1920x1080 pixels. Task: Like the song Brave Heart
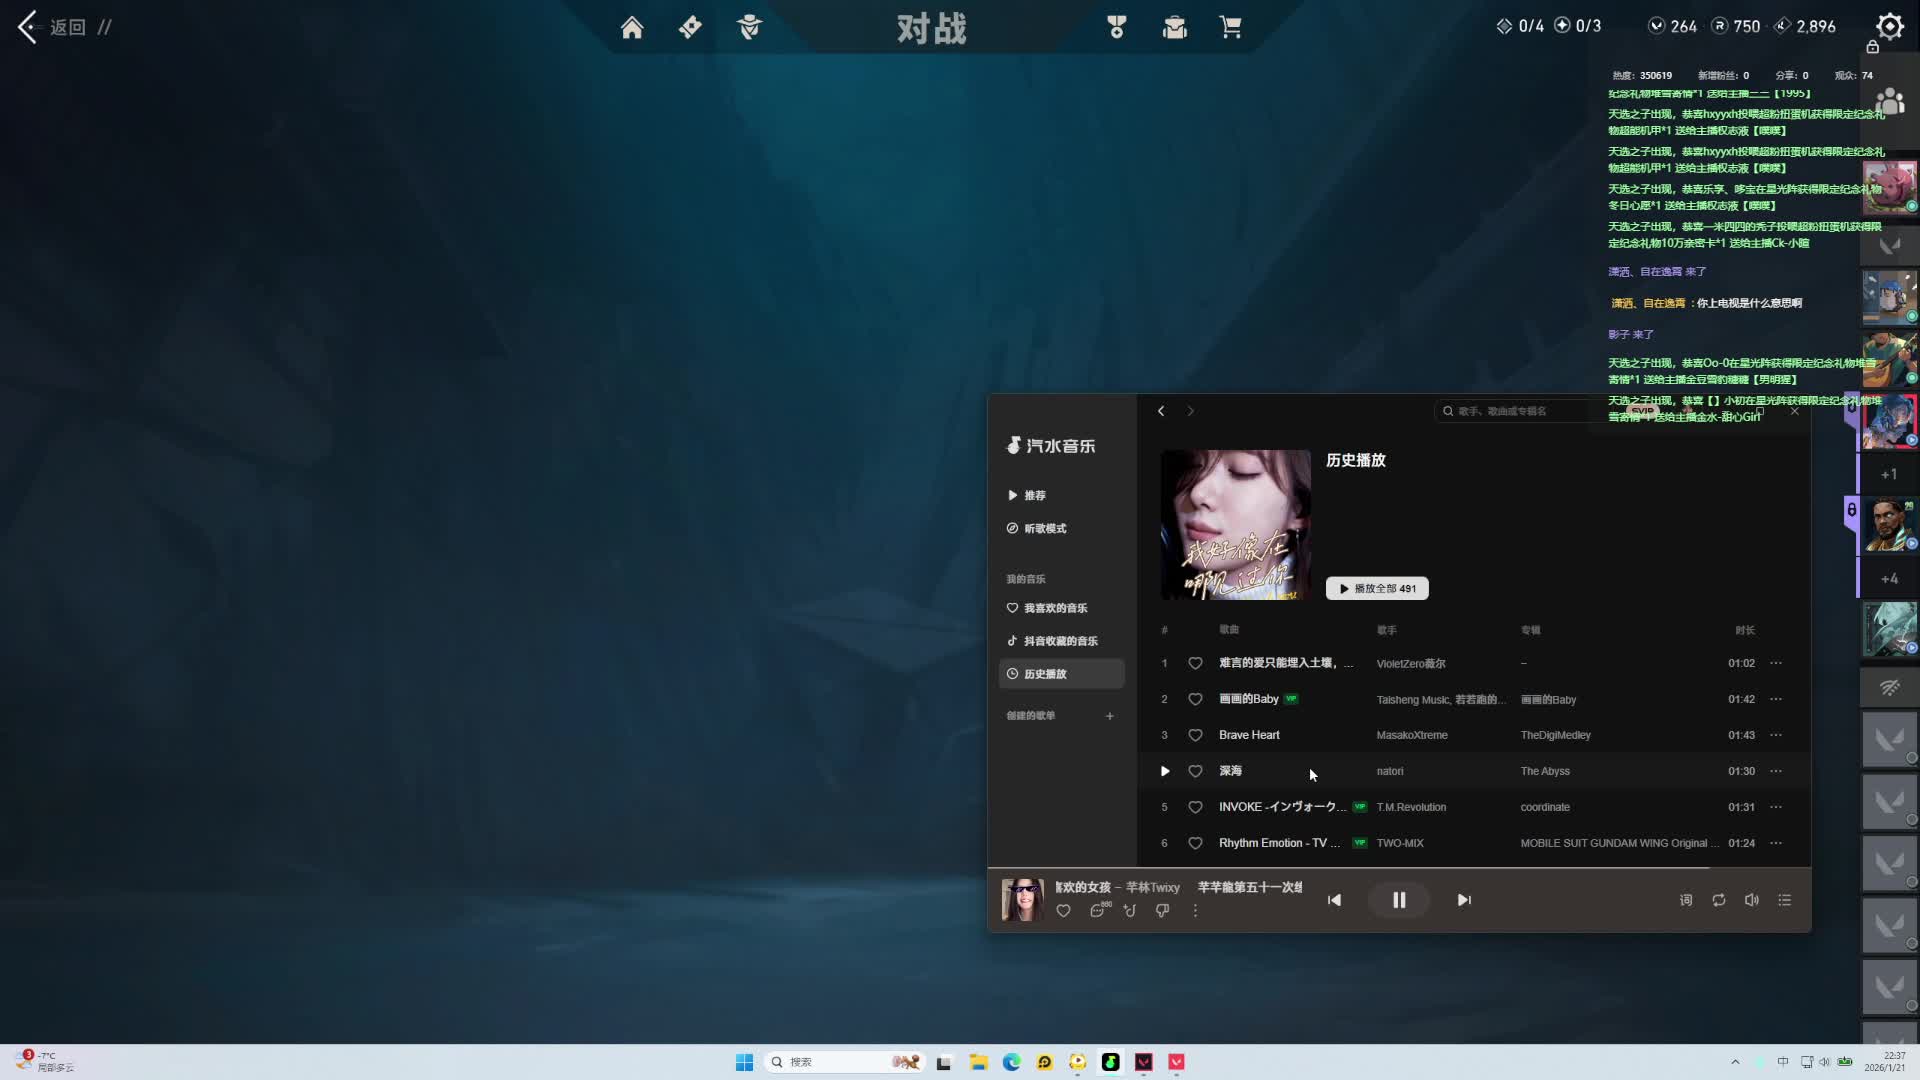click(x=1195, y=735)
